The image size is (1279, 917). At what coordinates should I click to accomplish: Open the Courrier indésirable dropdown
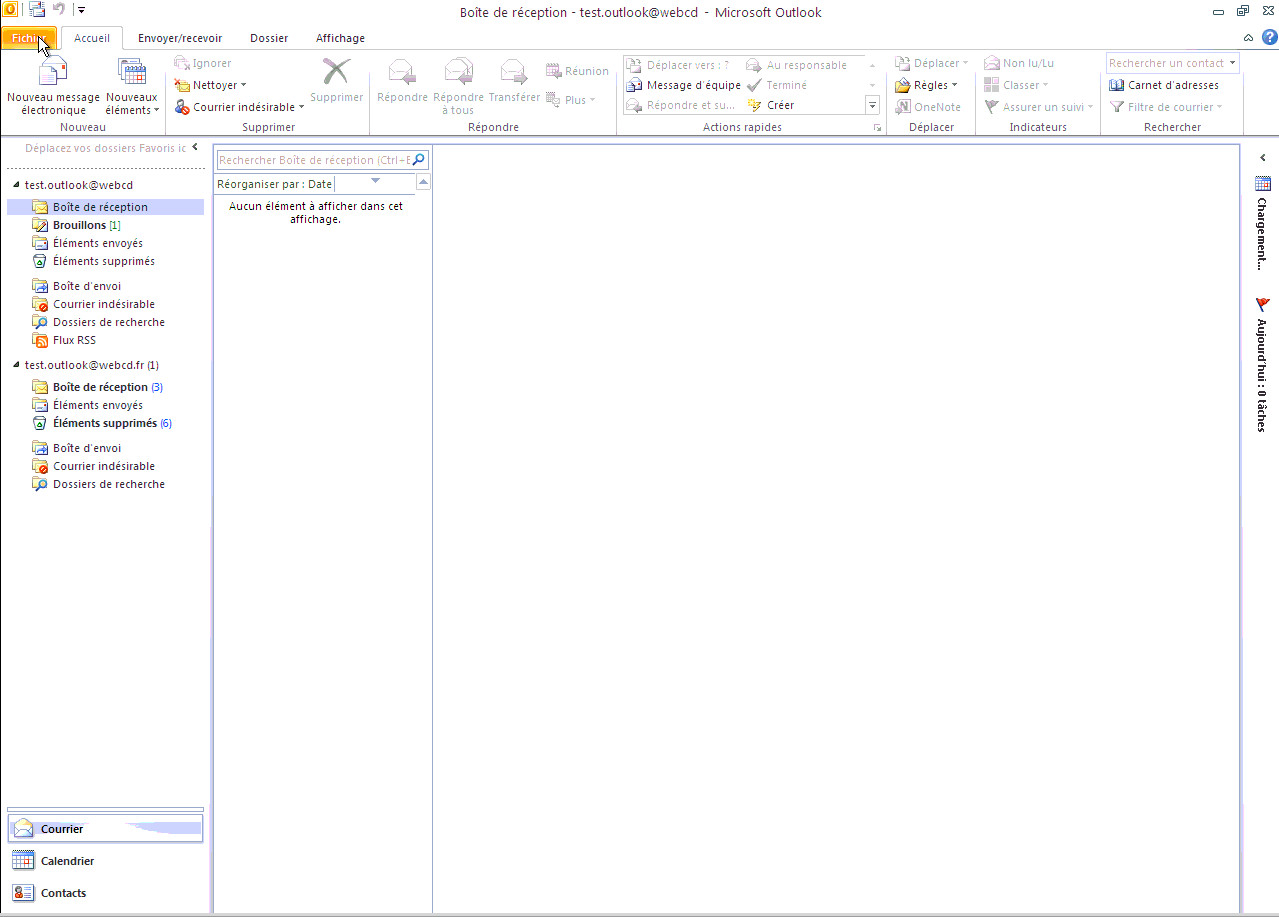point(240,107)
